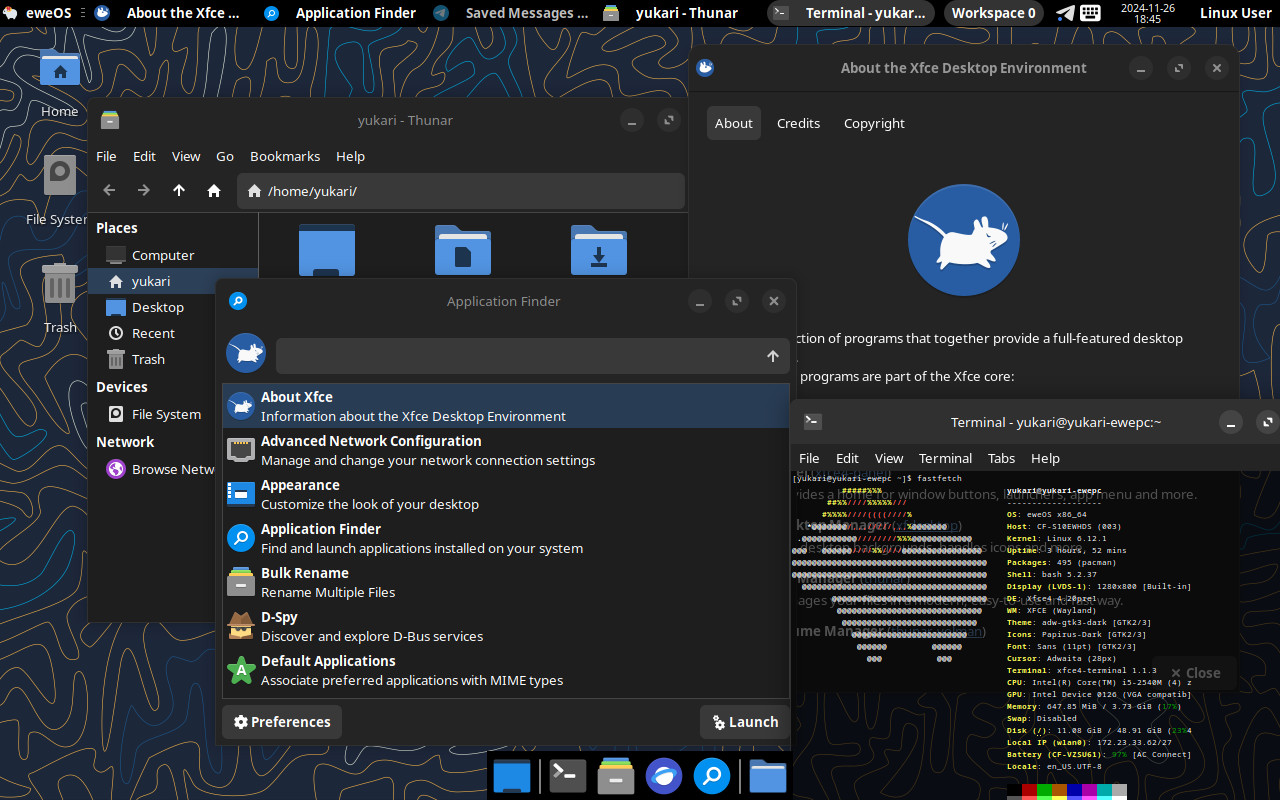This screenshot has width=1280, height=800.
Task: Collapse the app list with the search field arrow
Action: click(772, 355)
